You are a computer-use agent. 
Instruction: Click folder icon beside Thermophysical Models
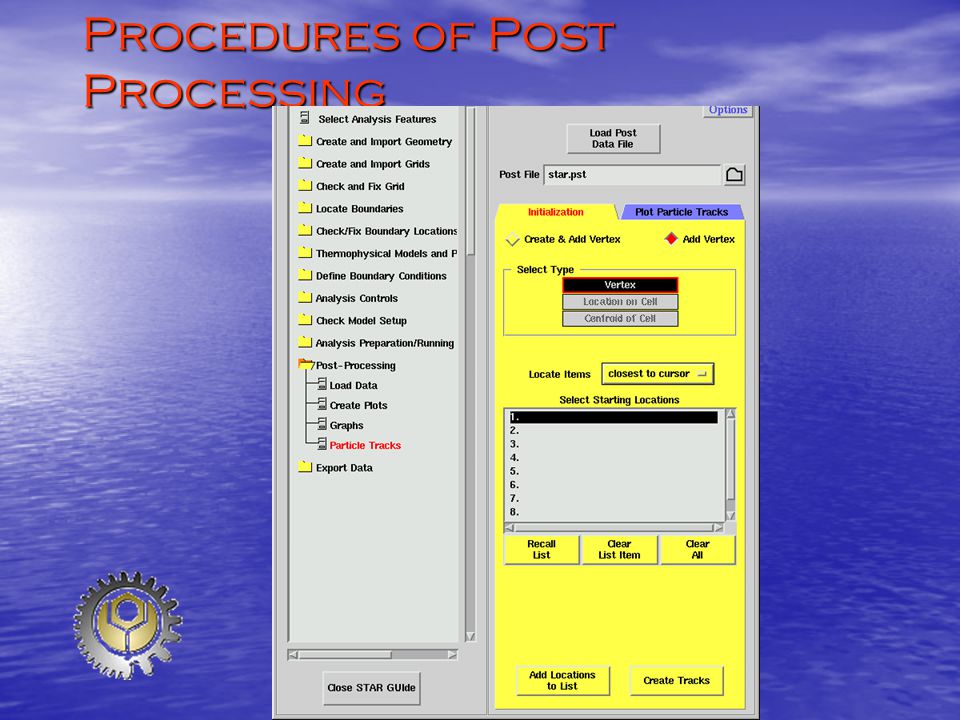[x=305, y=252]
